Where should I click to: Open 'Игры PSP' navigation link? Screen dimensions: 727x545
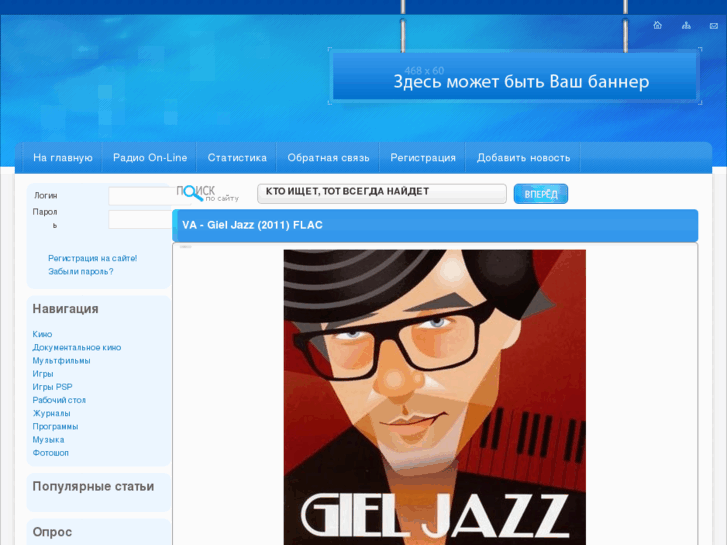[52, 387]
